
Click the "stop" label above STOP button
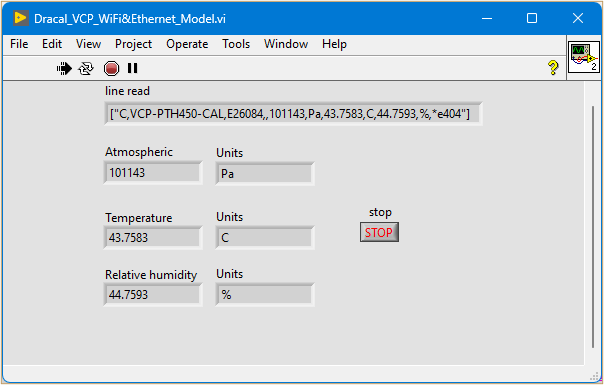tap(380, 213)
